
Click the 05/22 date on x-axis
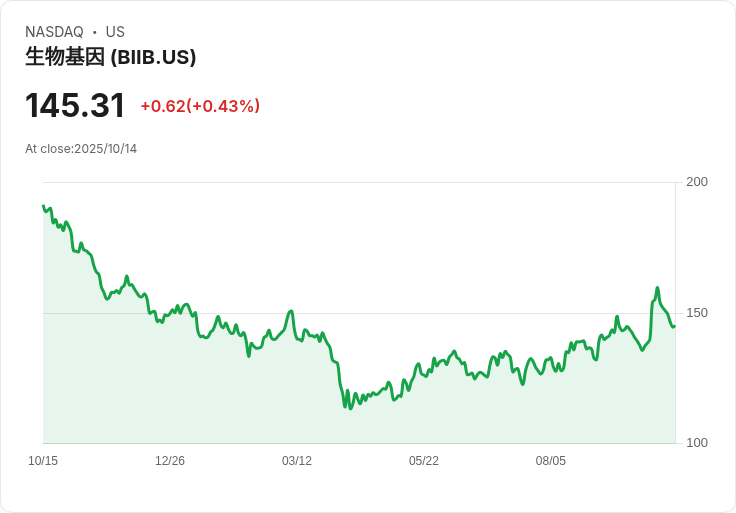click(424, 461)
